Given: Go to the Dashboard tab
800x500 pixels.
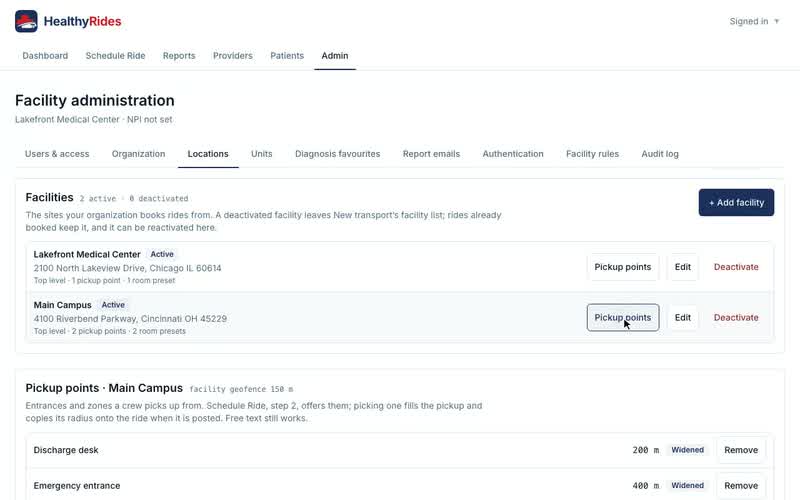Looking at the screenshot, I should click(x=45, y=56).
